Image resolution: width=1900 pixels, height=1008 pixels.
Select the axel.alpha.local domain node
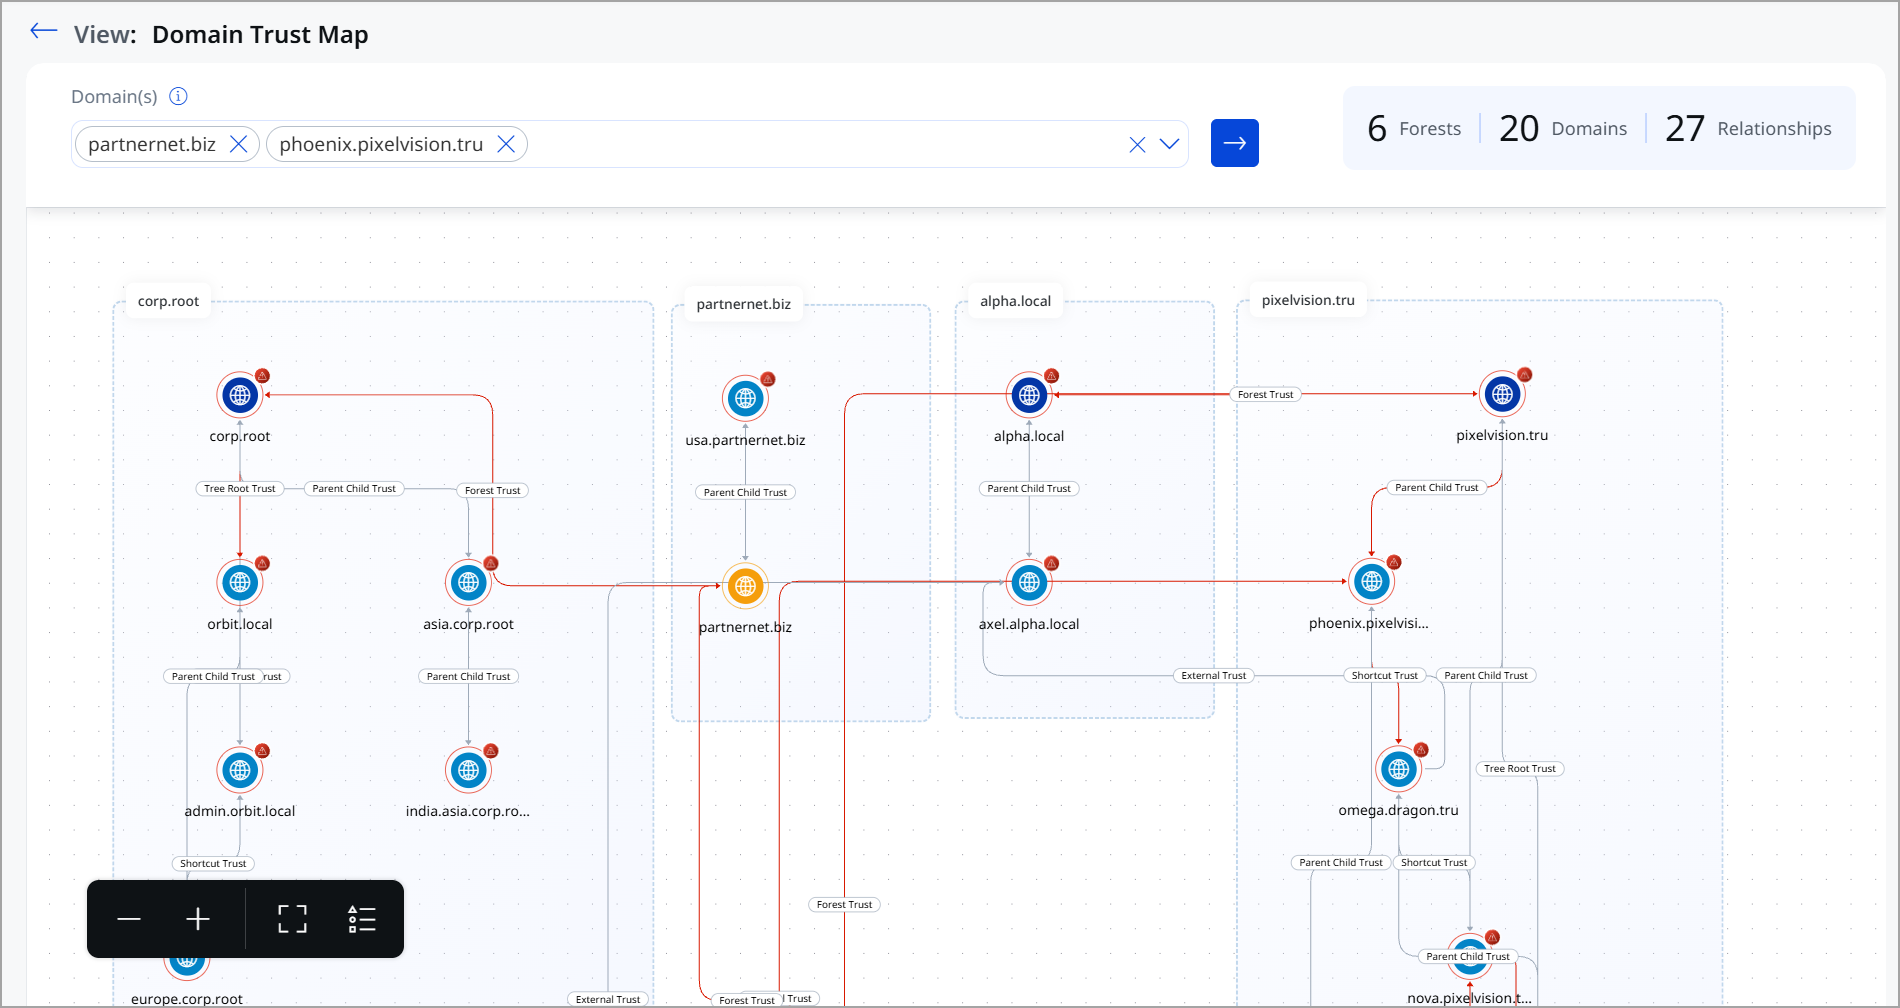pyautogui.click(x=1028, y=583)
